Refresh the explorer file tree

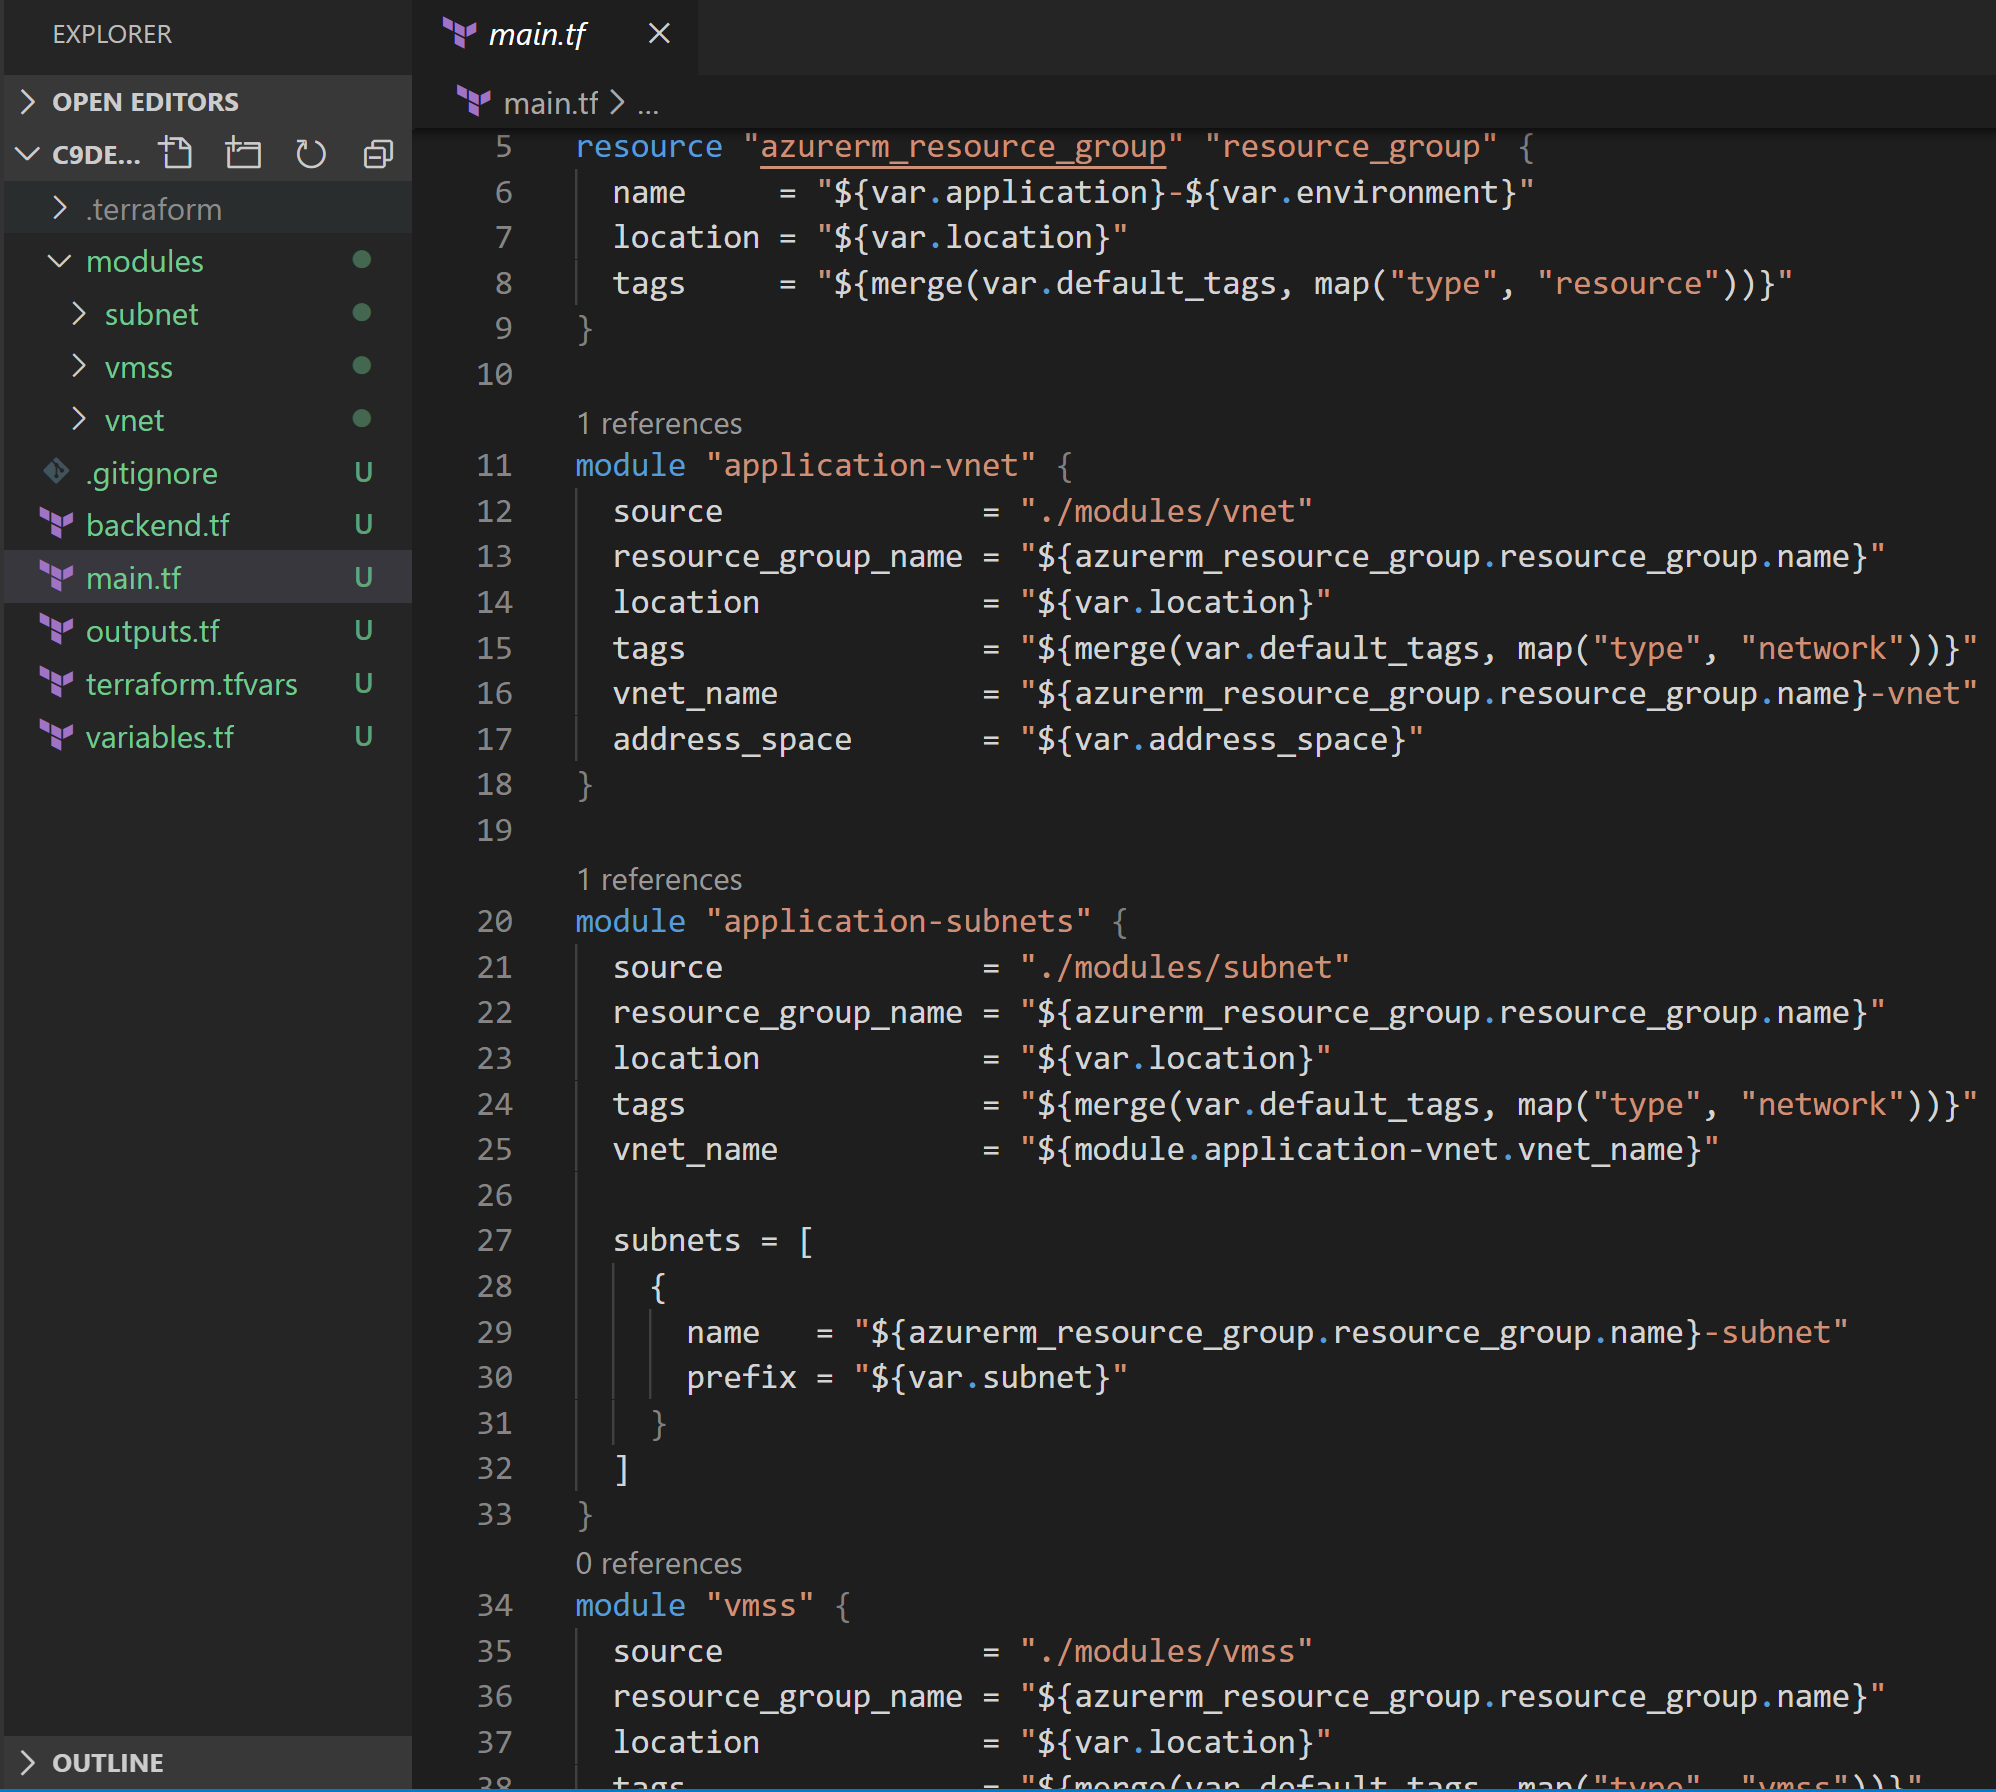click(311, 154)
